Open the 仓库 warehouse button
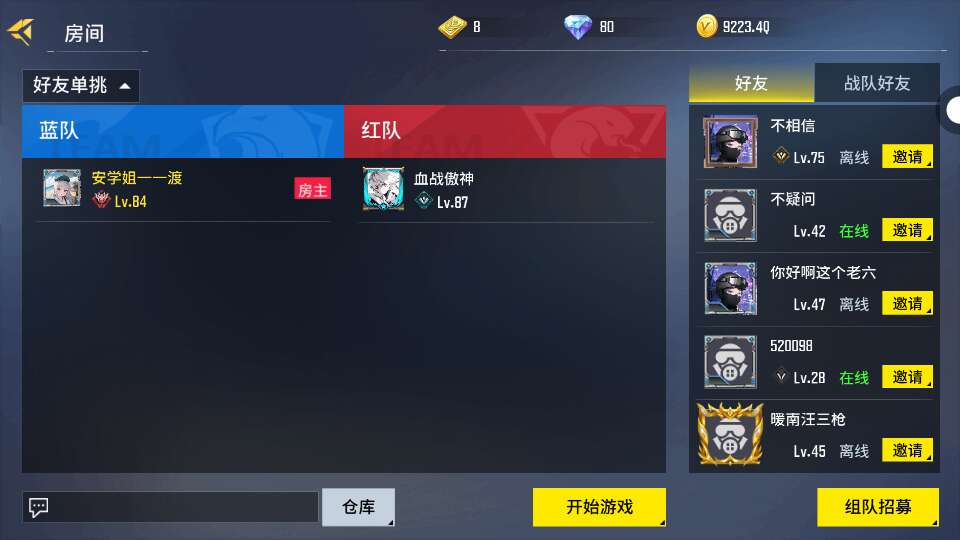 tap(358, 507)
